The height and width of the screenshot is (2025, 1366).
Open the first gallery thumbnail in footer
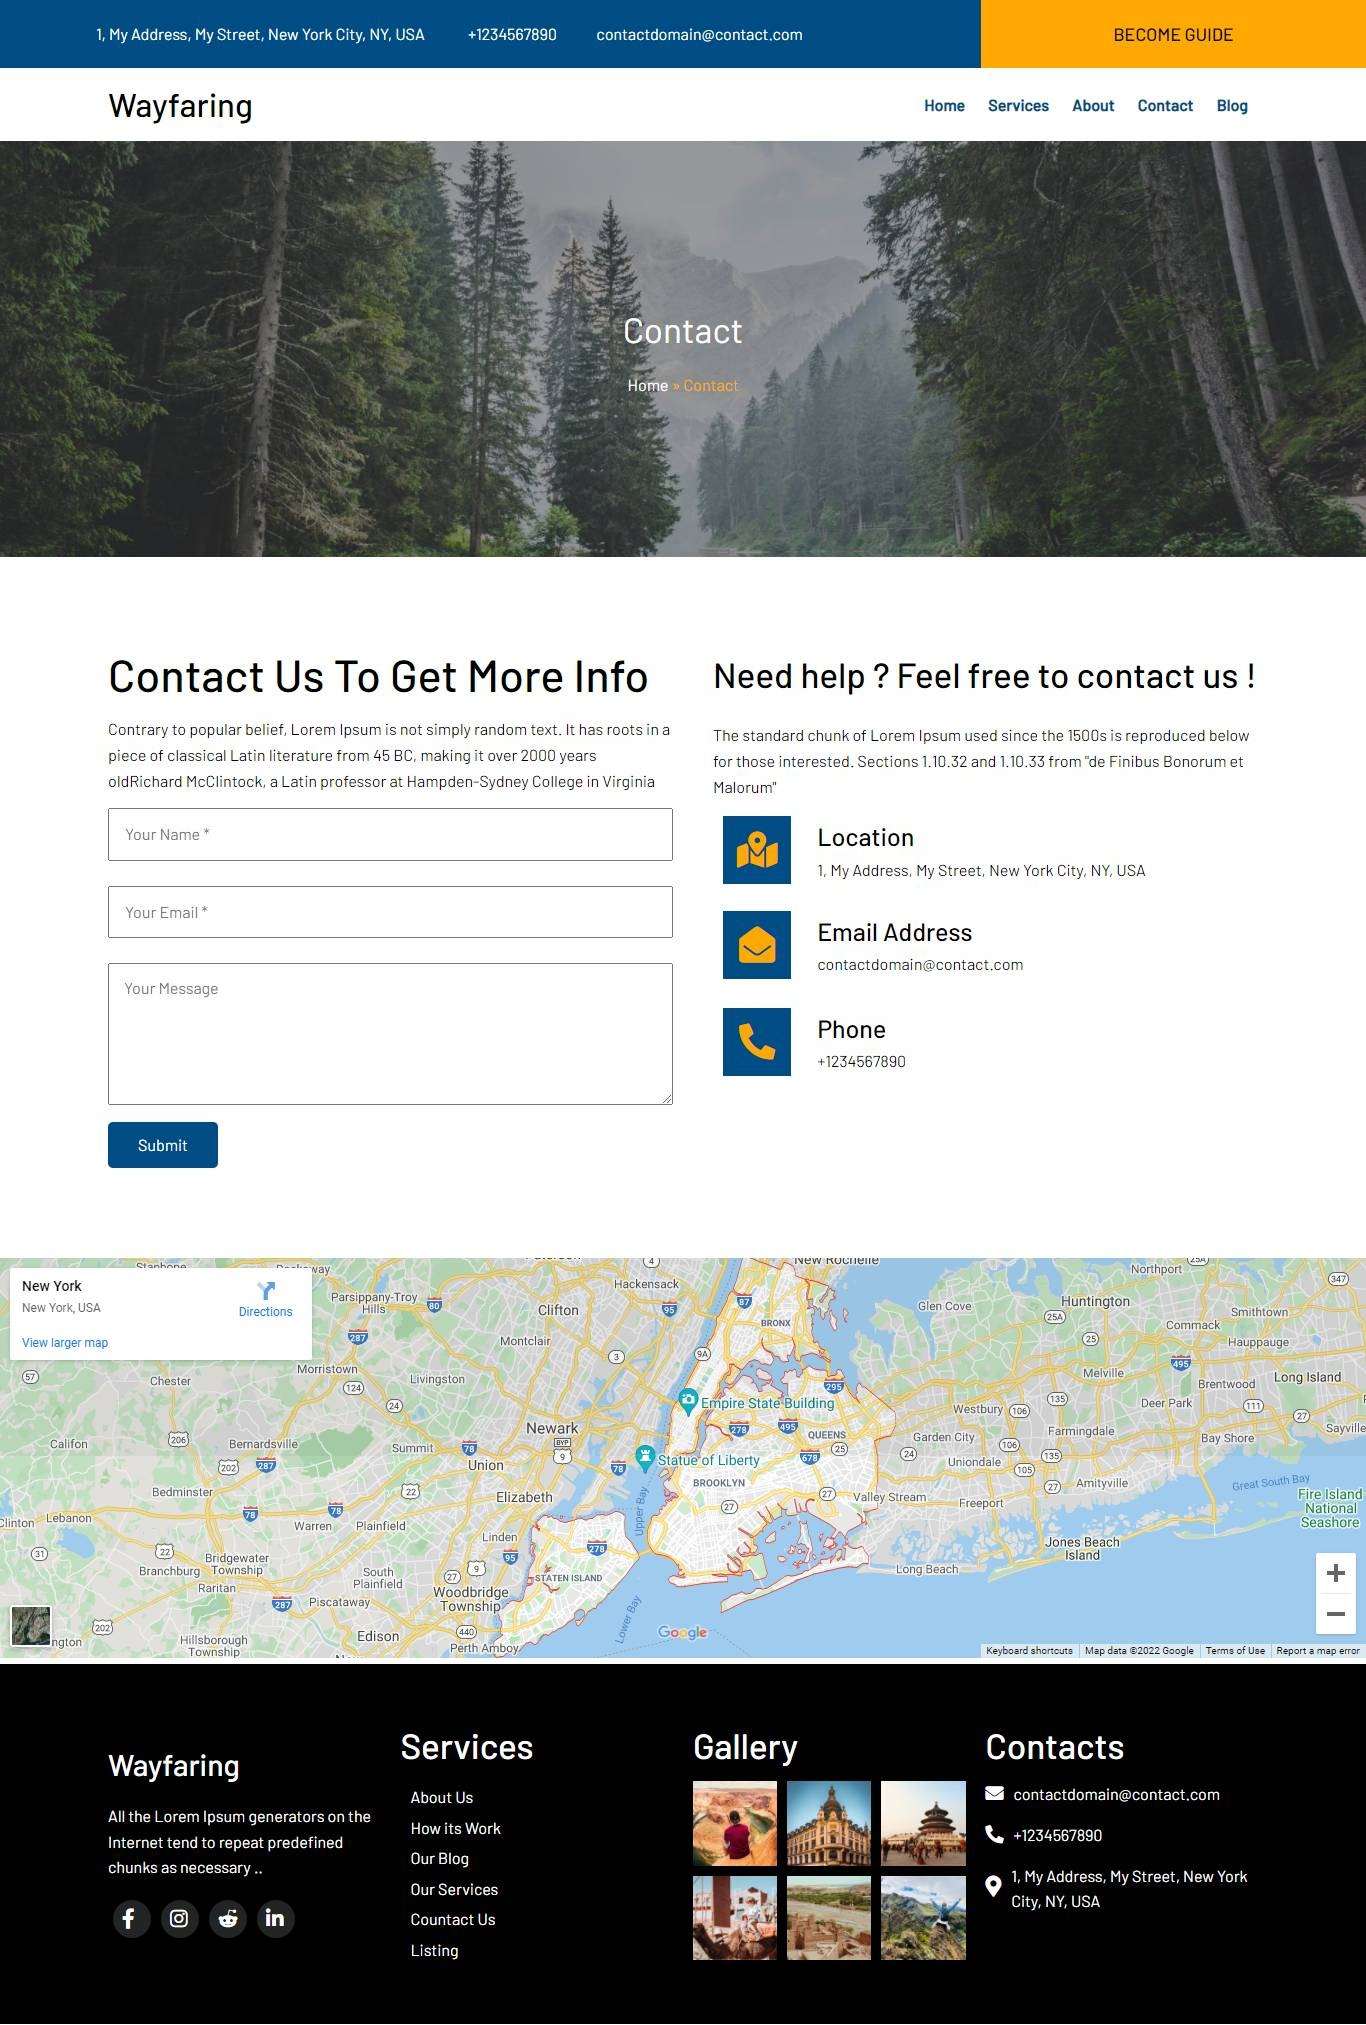[x=735, y=1823]
